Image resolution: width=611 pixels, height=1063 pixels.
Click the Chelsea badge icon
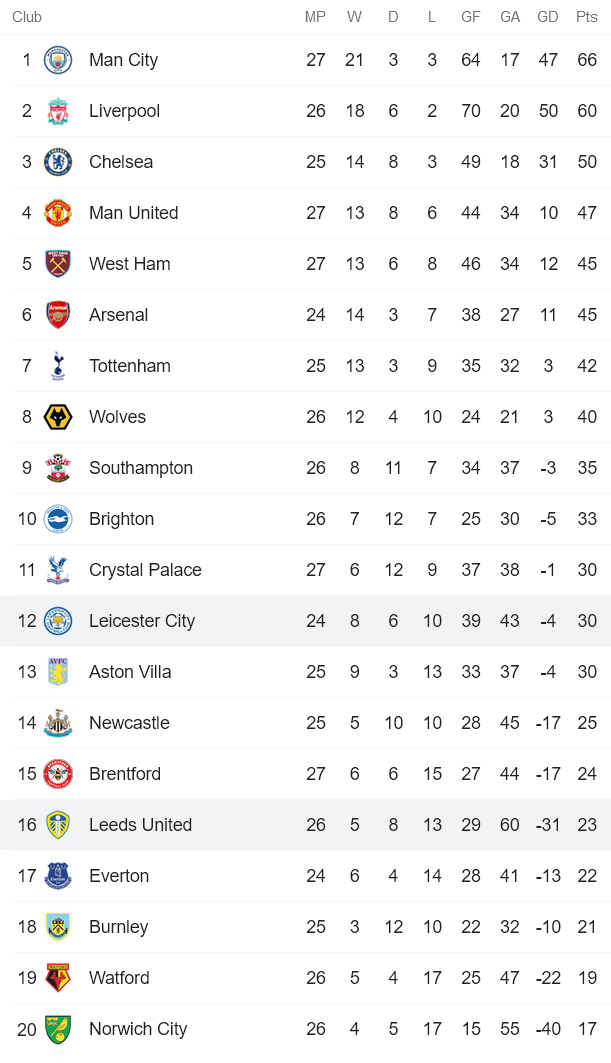click(58, 162)
